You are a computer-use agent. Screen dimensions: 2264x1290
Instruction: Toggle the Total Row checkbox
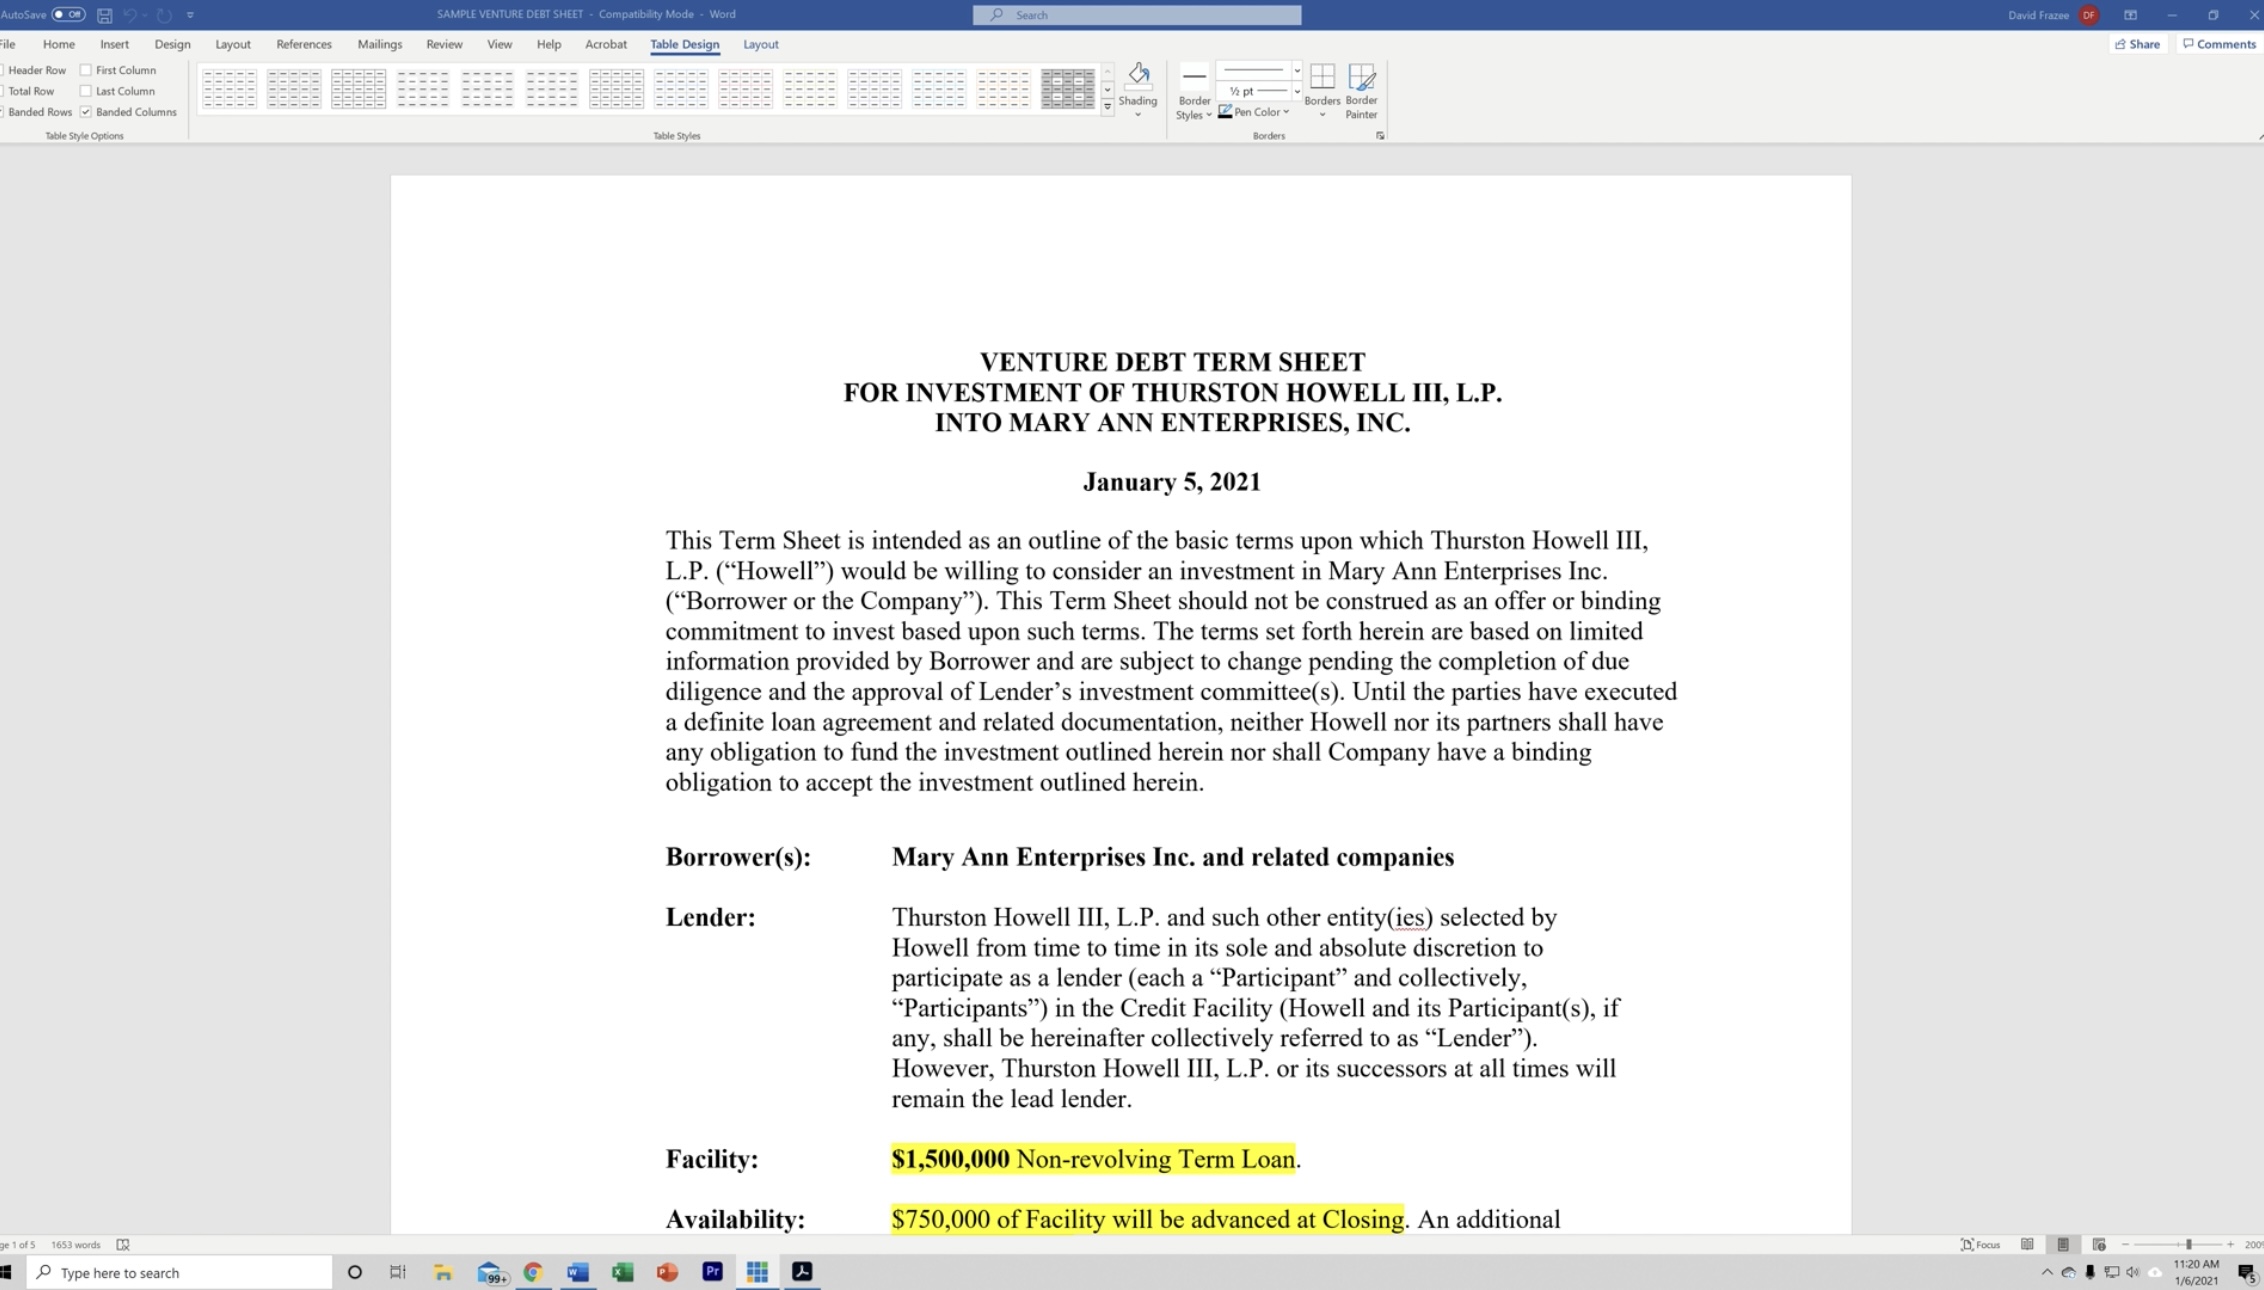pyautogui.click(x=3, y=91)
